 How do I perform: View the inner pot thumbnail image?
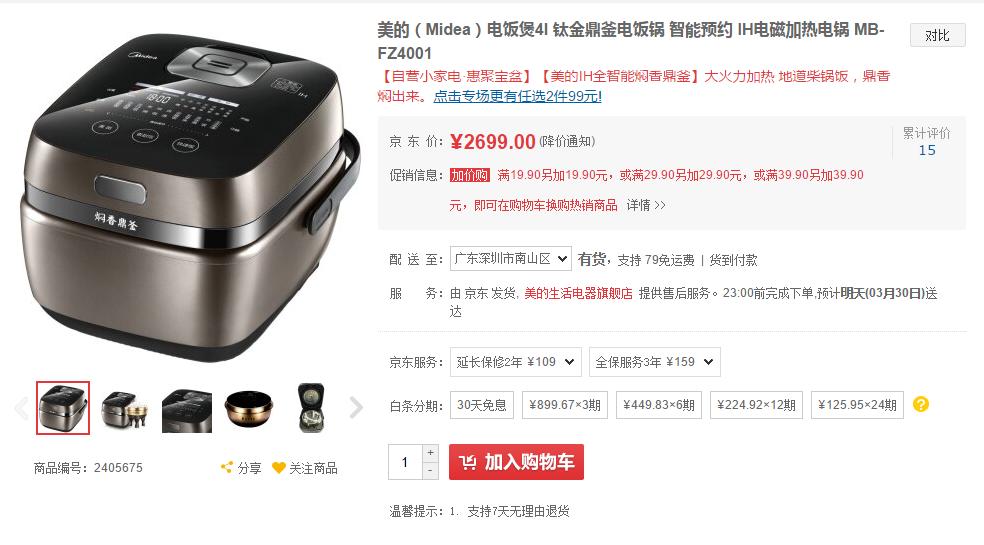(x=249, y=408)
